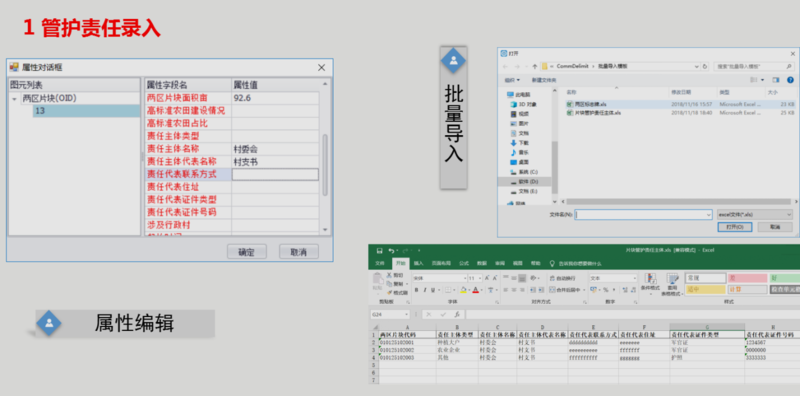Image resolution: width=800 pixels, height=396 pixels.
Task: Toggle Italic formatting in Excel
Action: pos(425,290)
